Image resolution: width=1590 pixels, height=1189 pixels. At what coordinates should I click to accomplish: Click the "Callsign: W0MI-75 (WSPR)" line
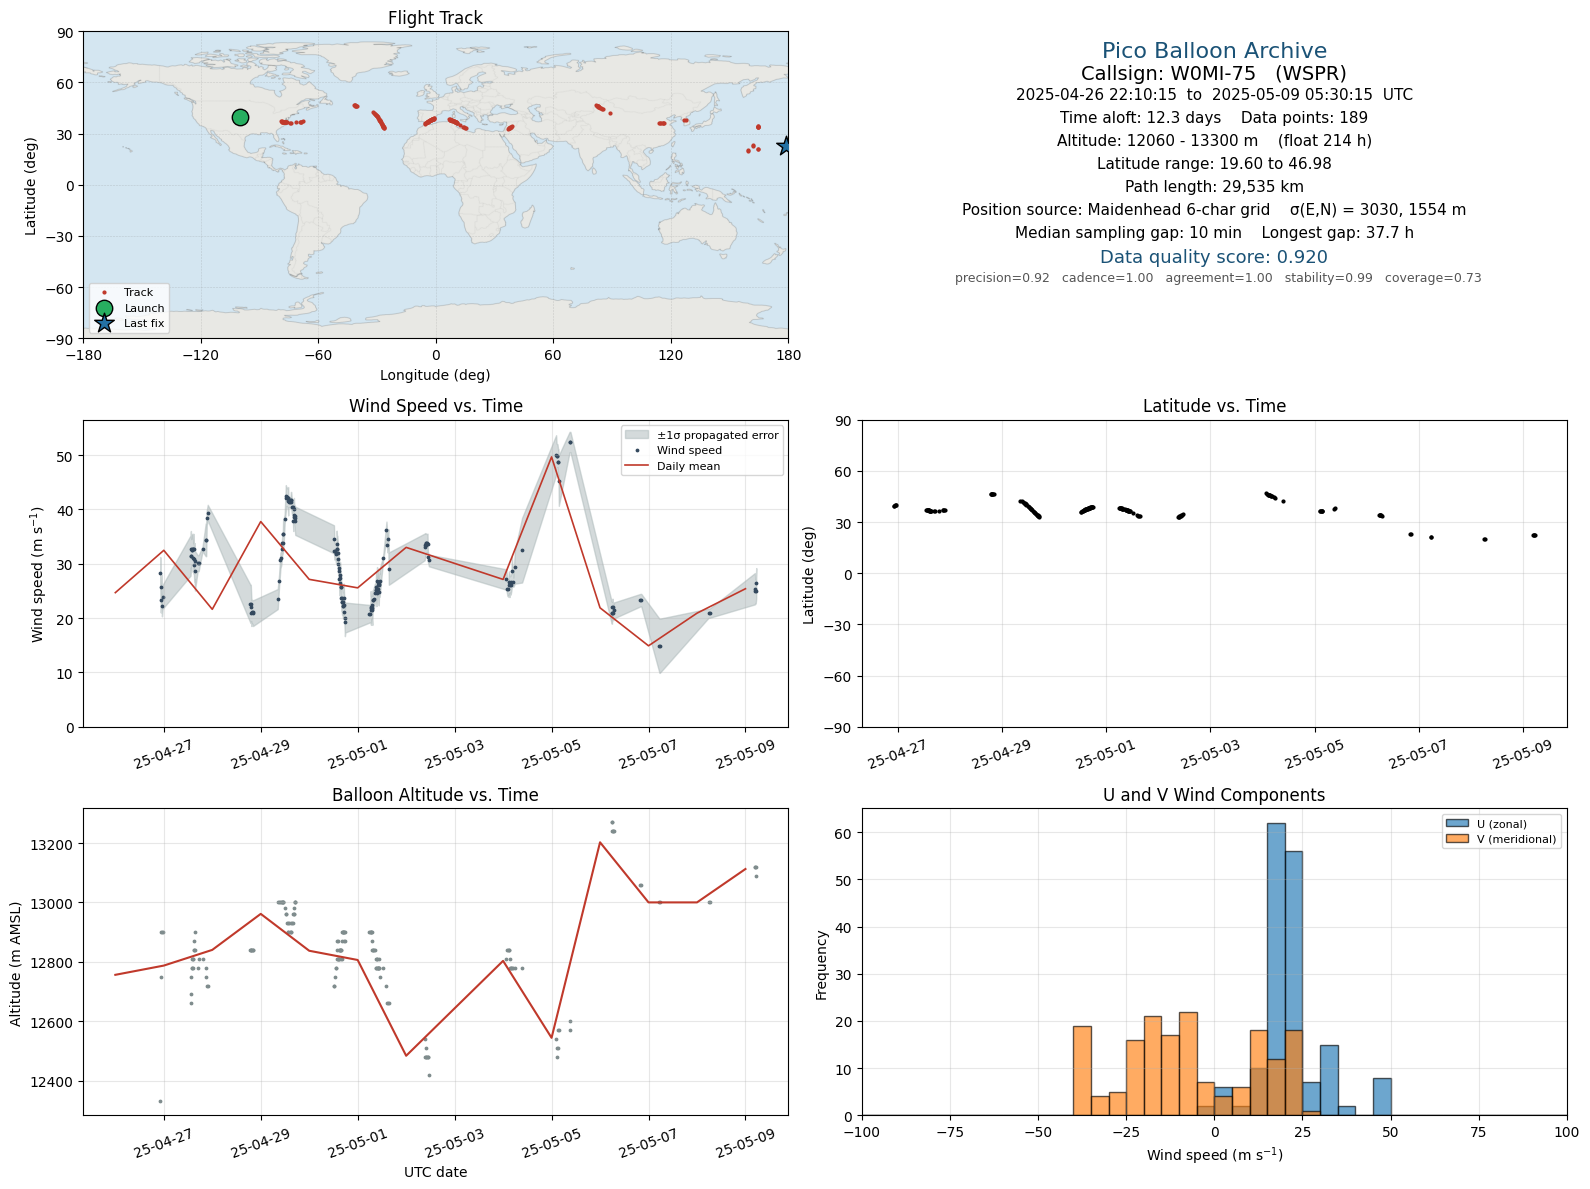click(1214, 73)
